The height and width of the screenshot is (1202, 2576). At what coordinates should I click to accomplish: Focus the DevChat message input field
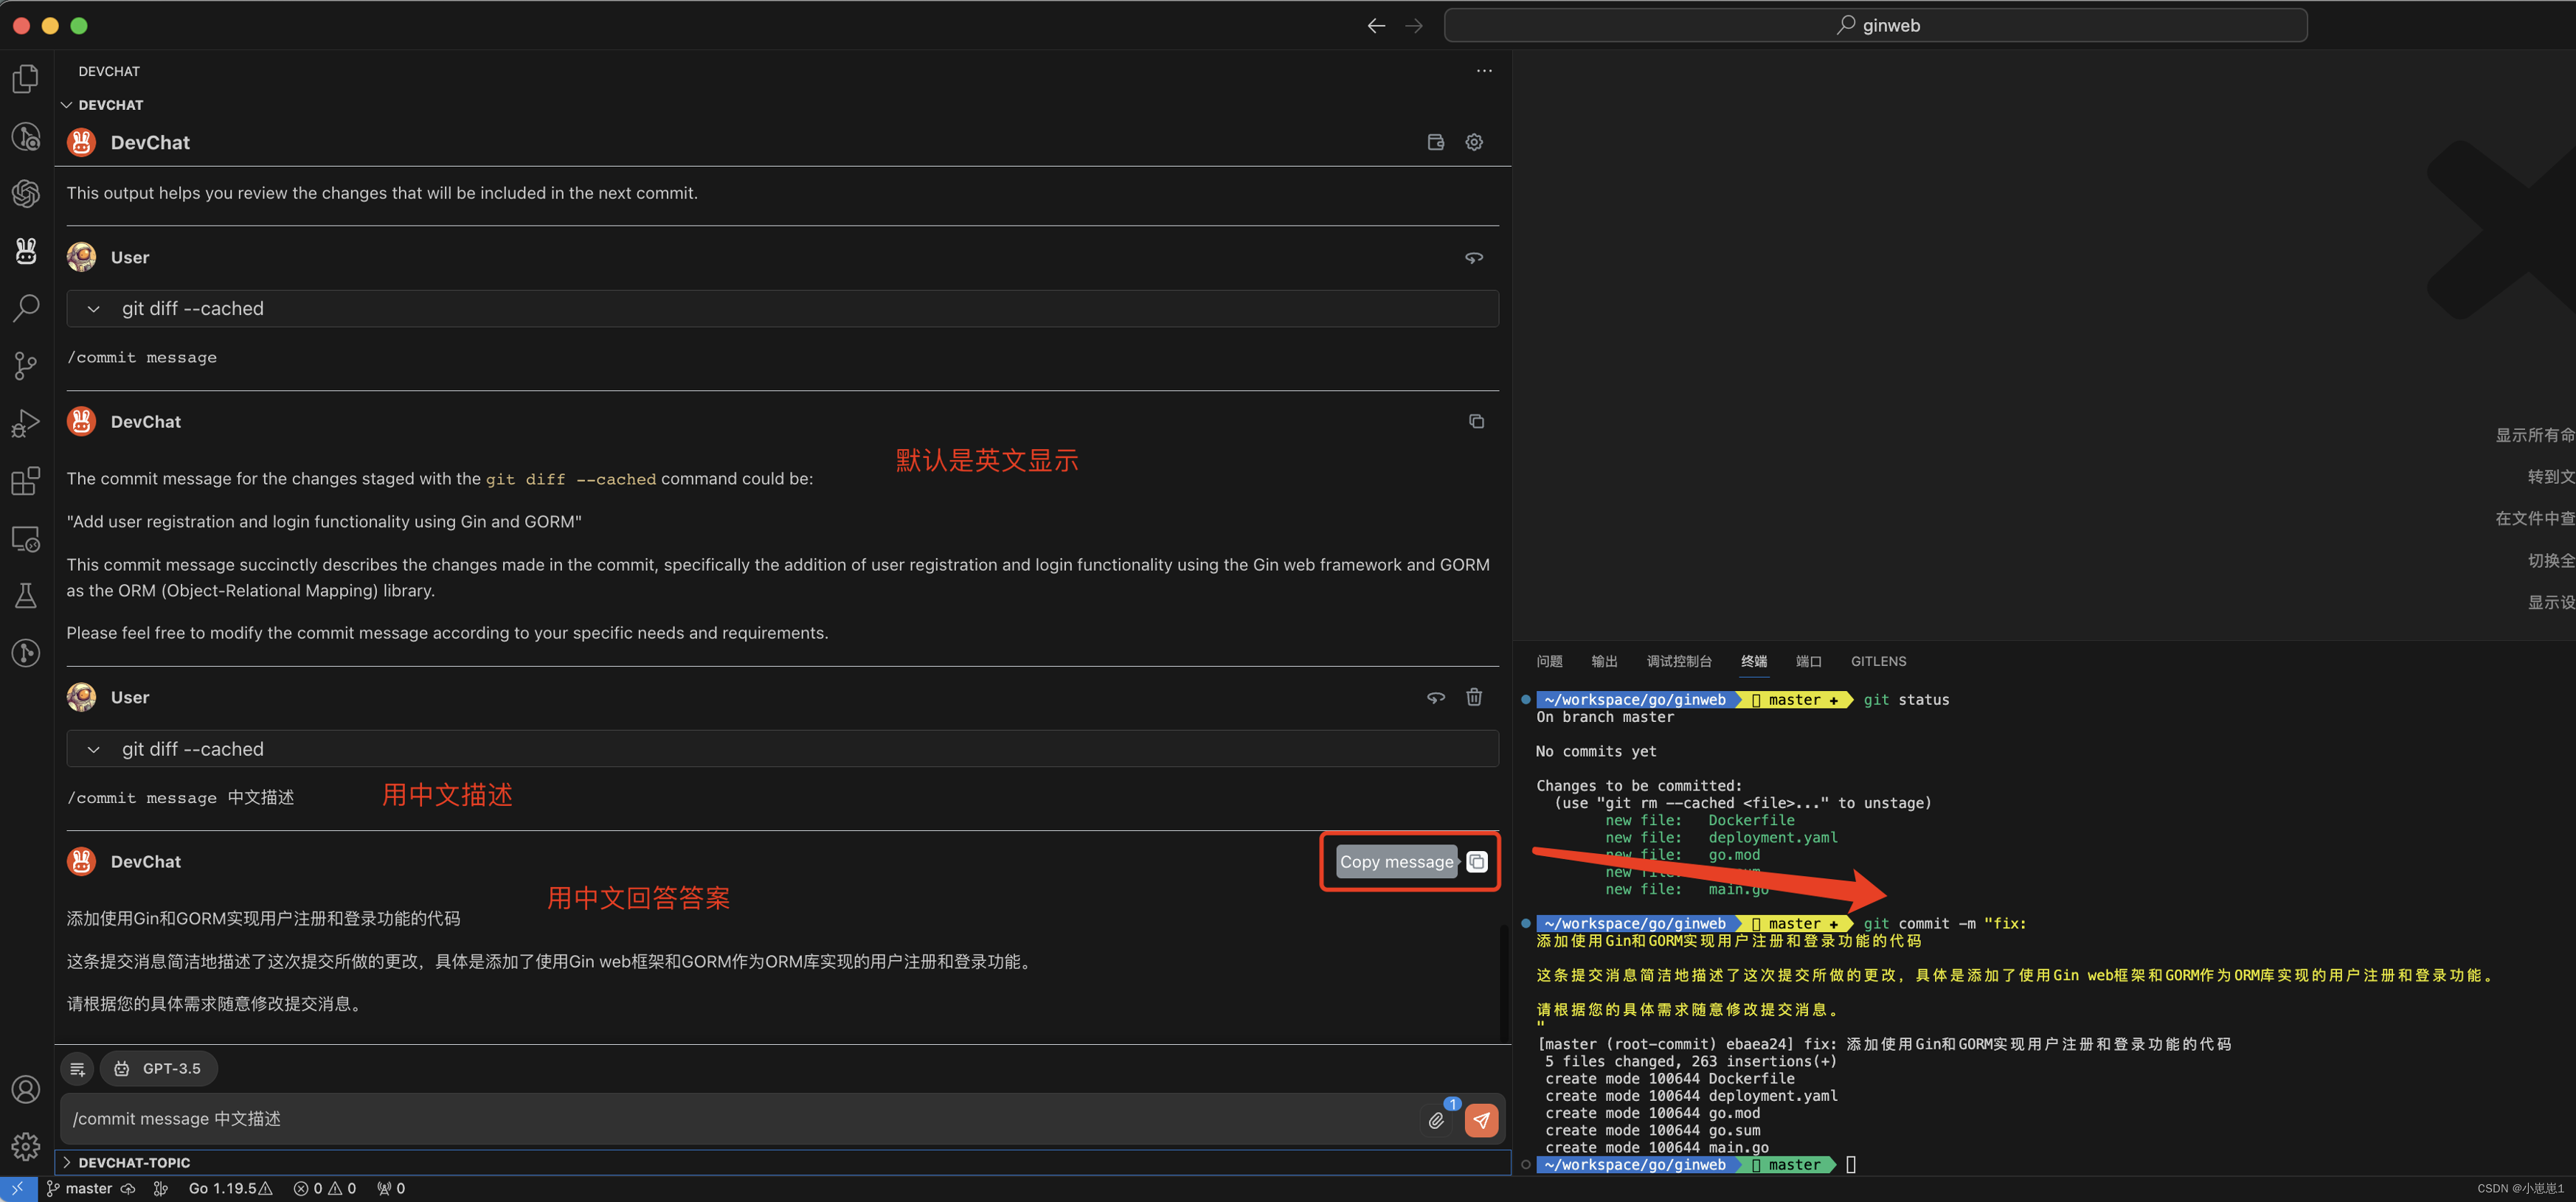[x=740, y=1119]
